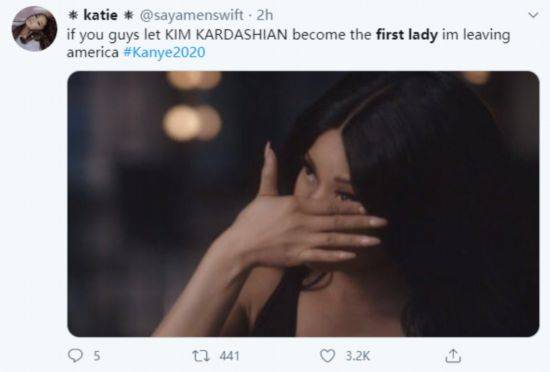Open the tweet via the 2h timestamp
This screenshot has width=550, height=372.
point(265,15)
